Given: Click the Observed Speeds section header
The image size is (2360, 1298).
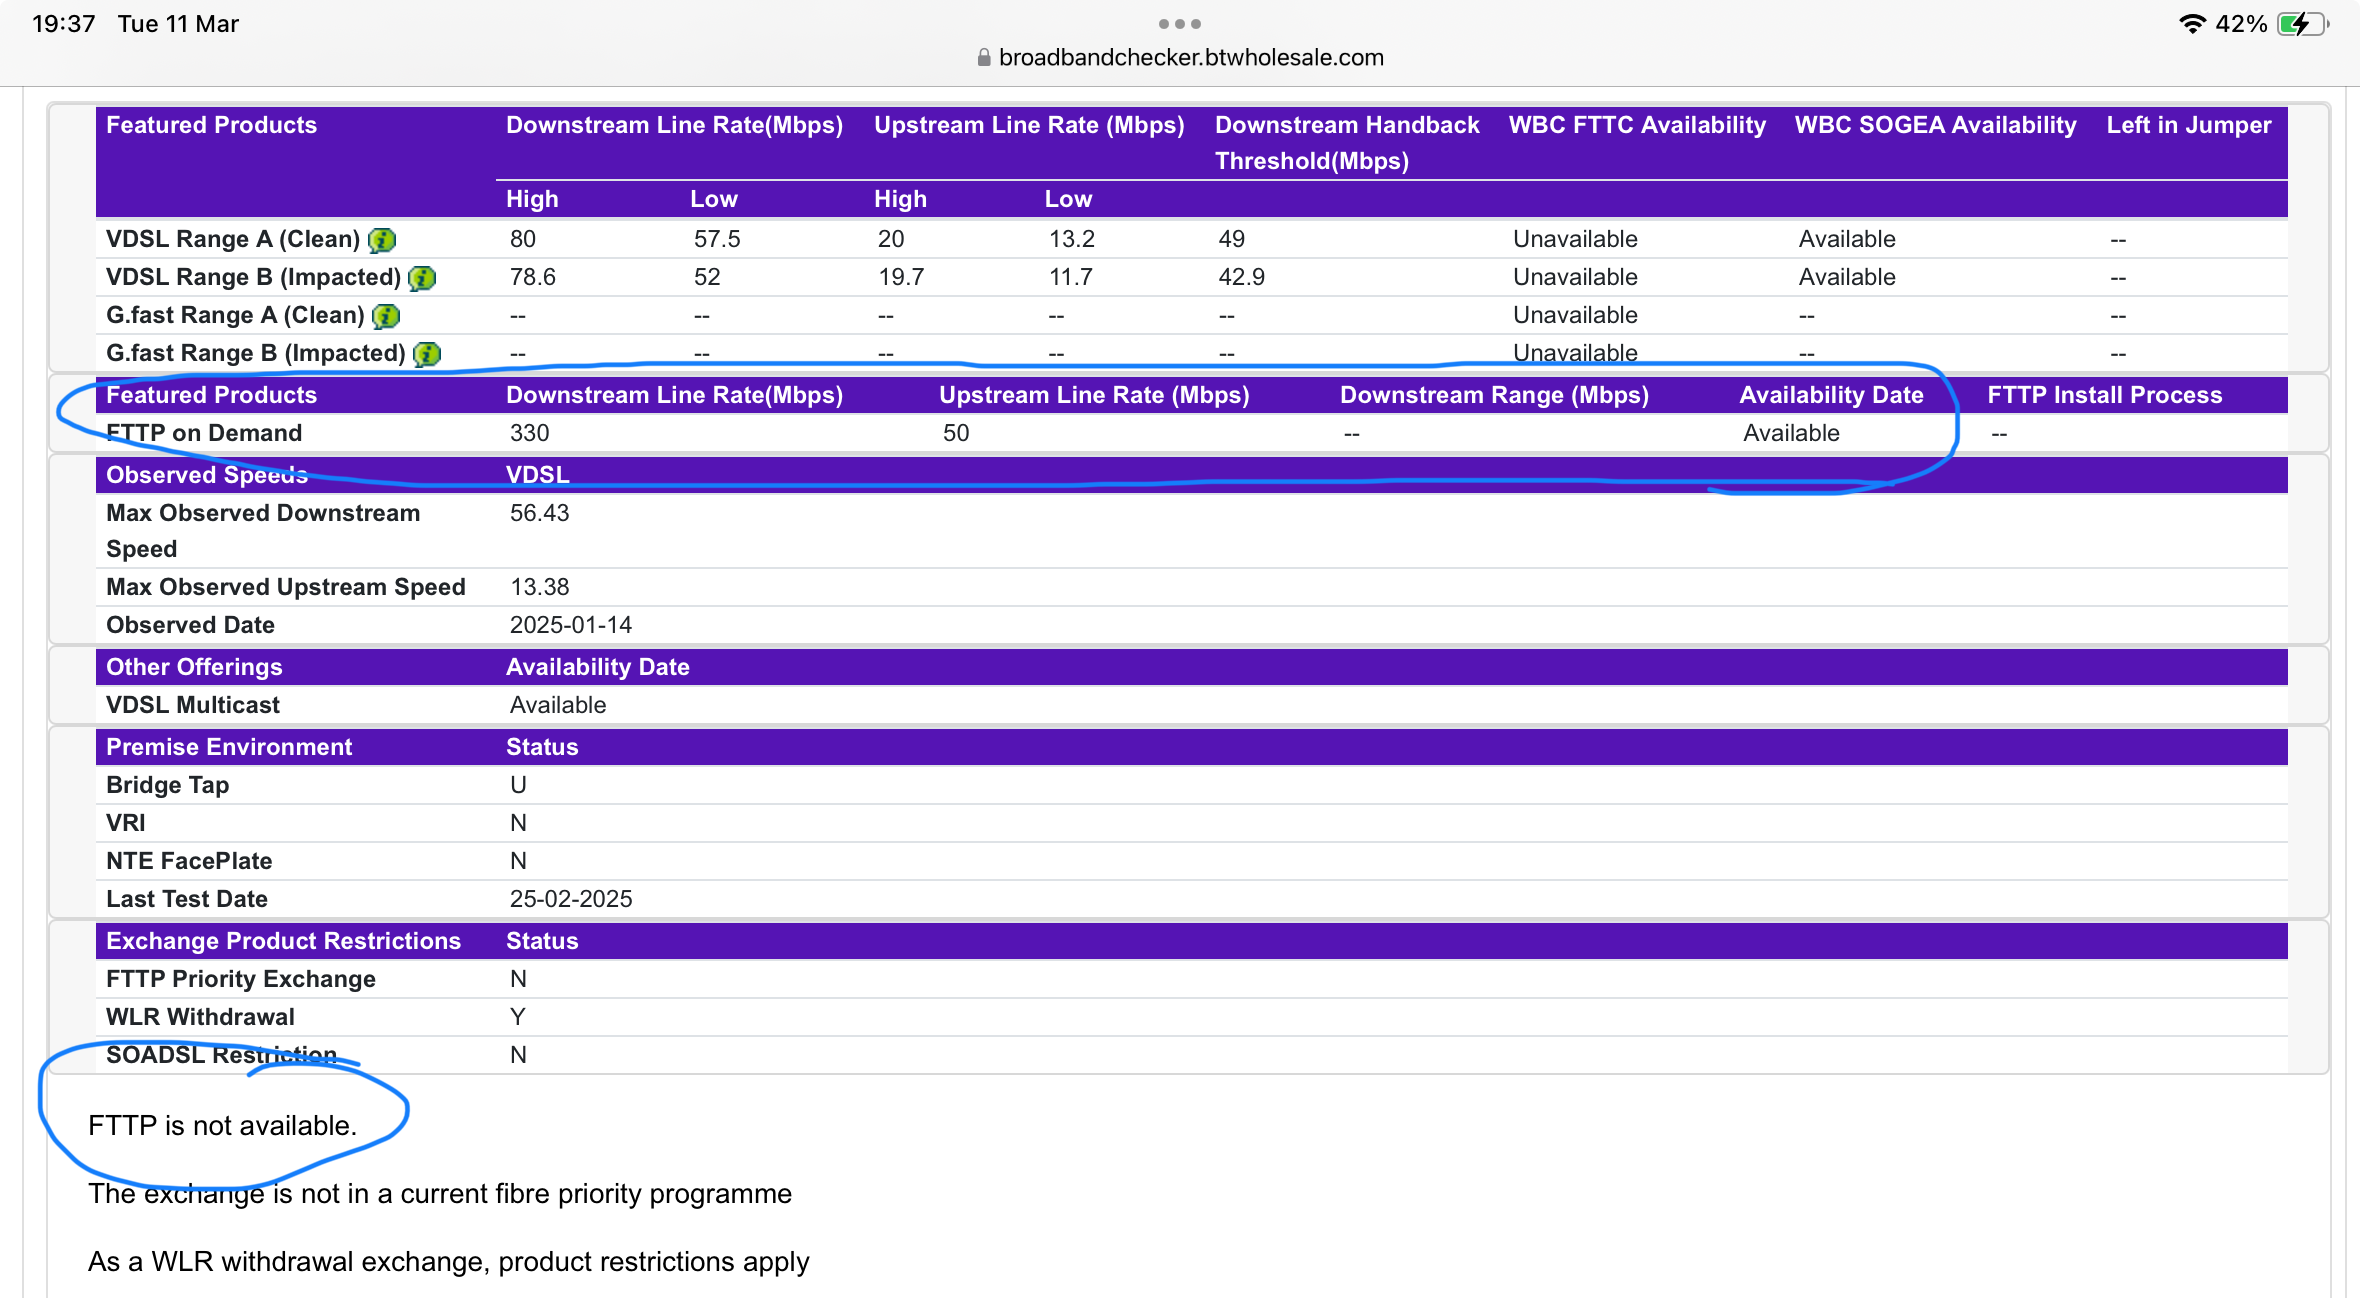Looking at the screenshot, I should [x=207, y=475].
